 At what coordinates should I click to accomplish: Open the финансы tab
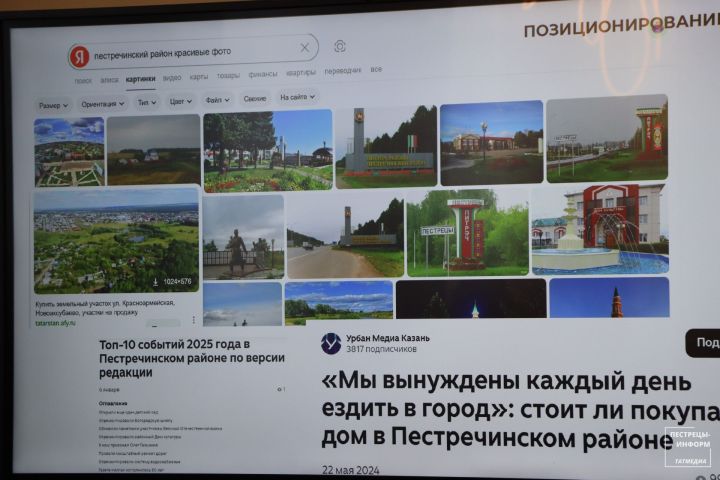point(263,74)
